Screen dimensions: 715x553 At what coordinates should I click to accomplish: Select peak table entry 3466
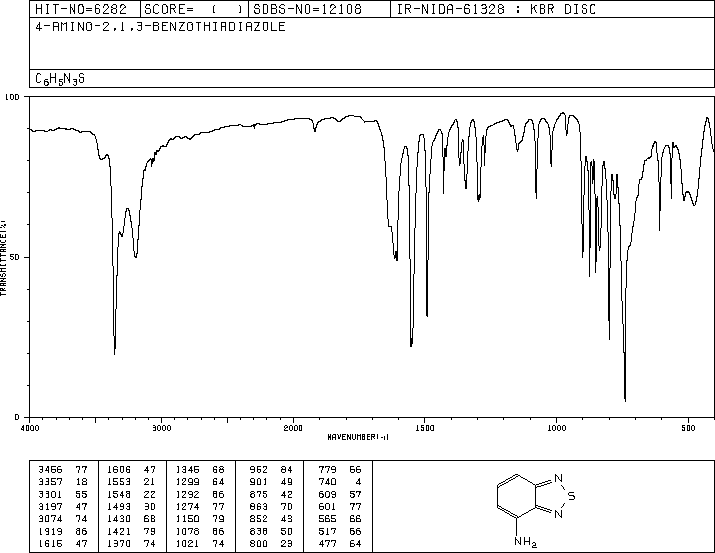pos(63,470)
